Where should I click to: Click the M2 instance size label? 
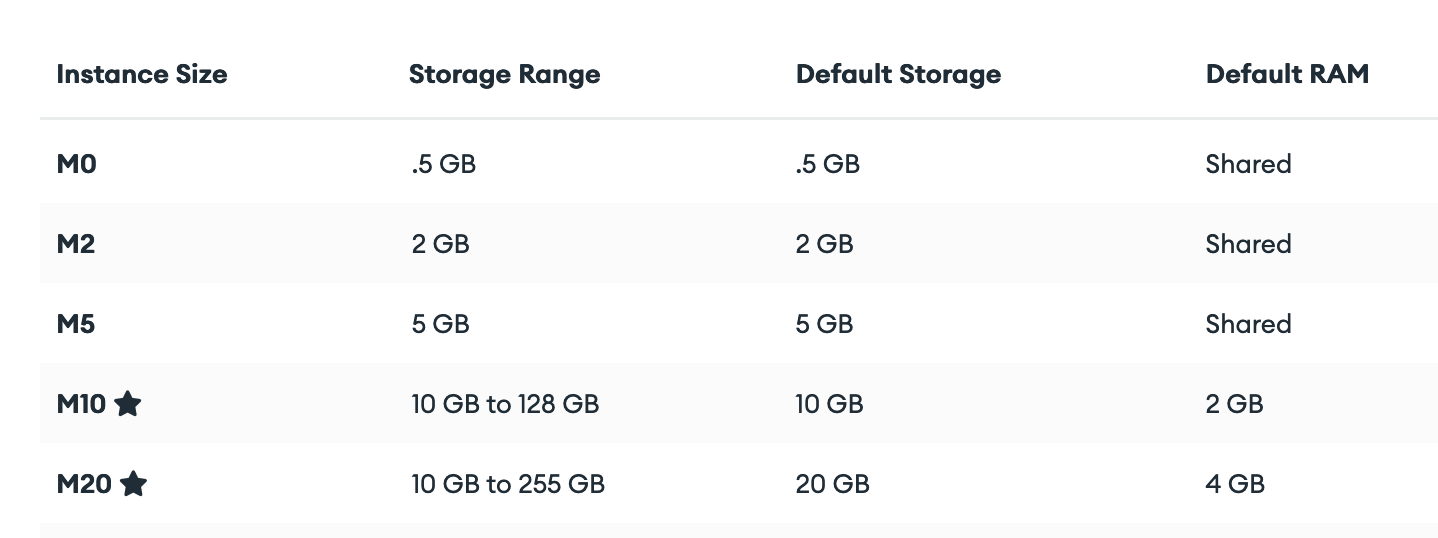tap(76, 244)
